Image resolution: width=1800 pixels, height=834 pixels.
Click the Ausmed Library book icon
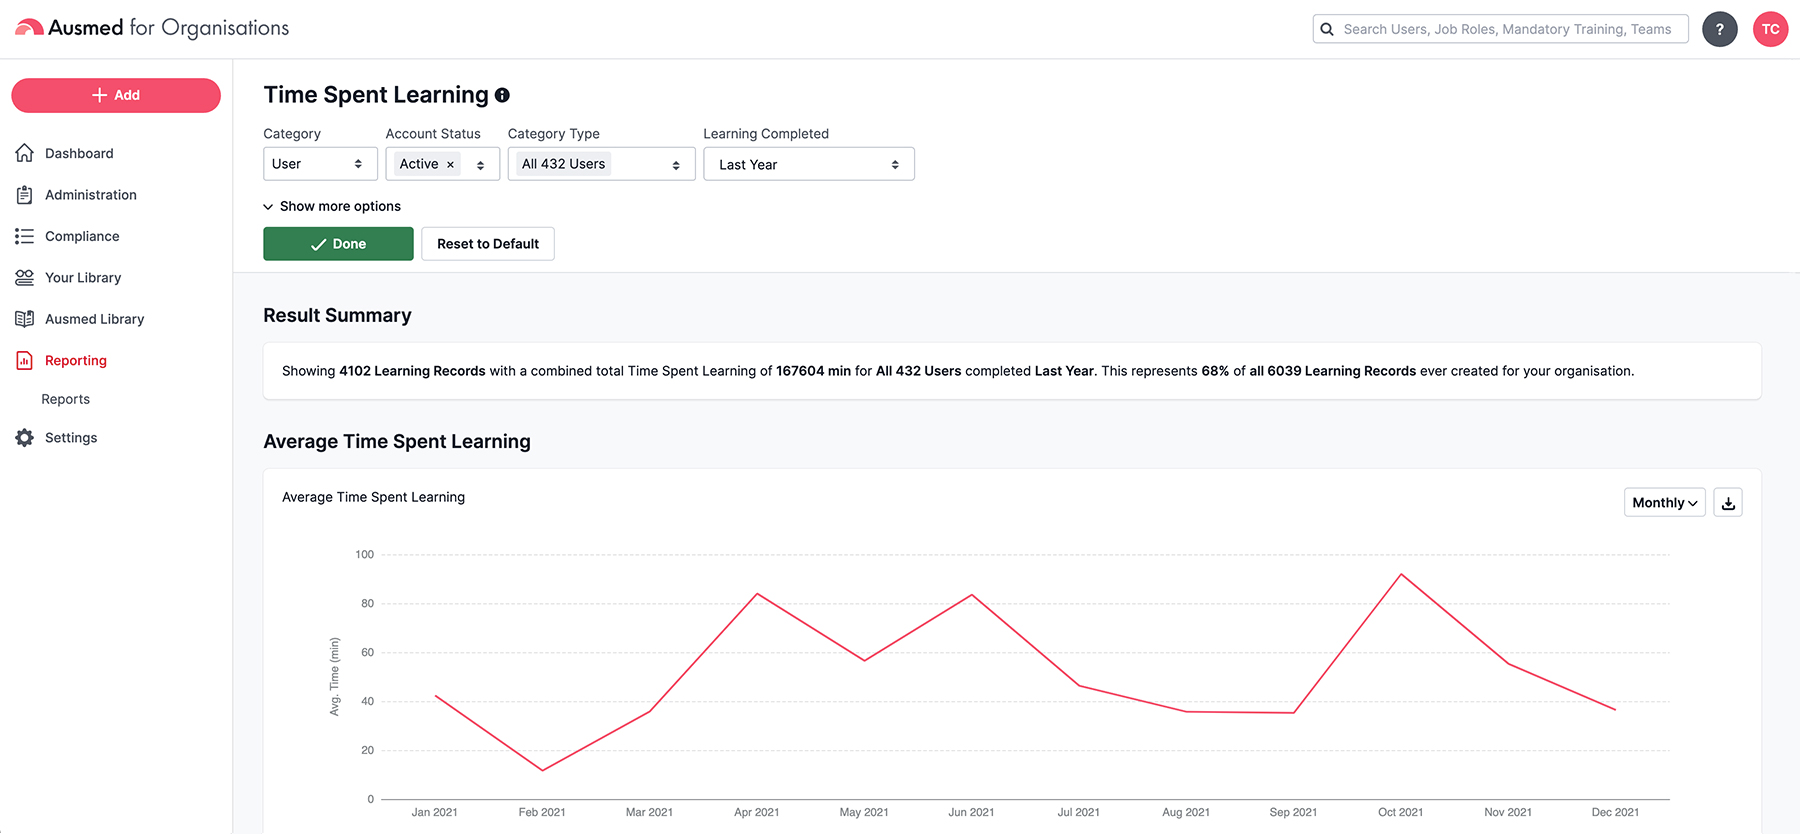pyautogui.click(x=25, y=319)
